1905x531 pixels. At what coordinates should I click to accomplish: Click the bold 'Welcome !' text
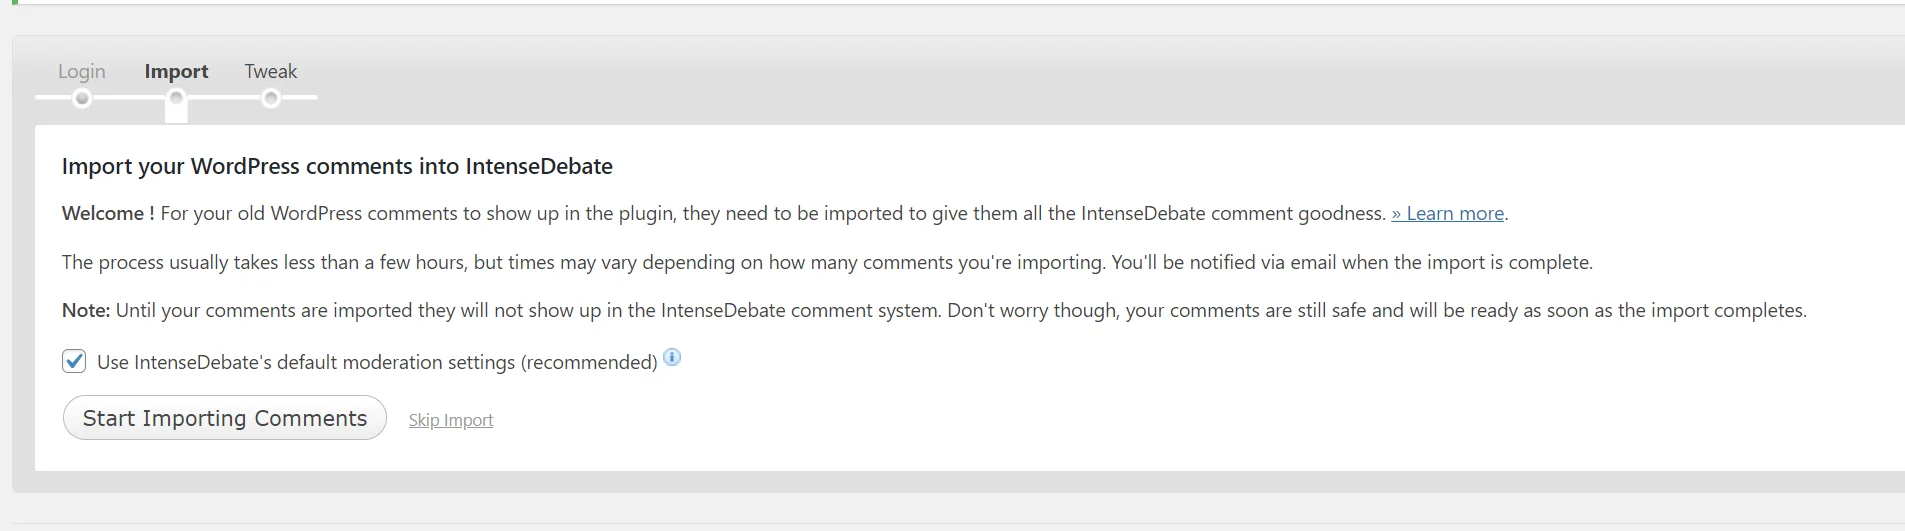pyautogui.click(x=108, y=213)
